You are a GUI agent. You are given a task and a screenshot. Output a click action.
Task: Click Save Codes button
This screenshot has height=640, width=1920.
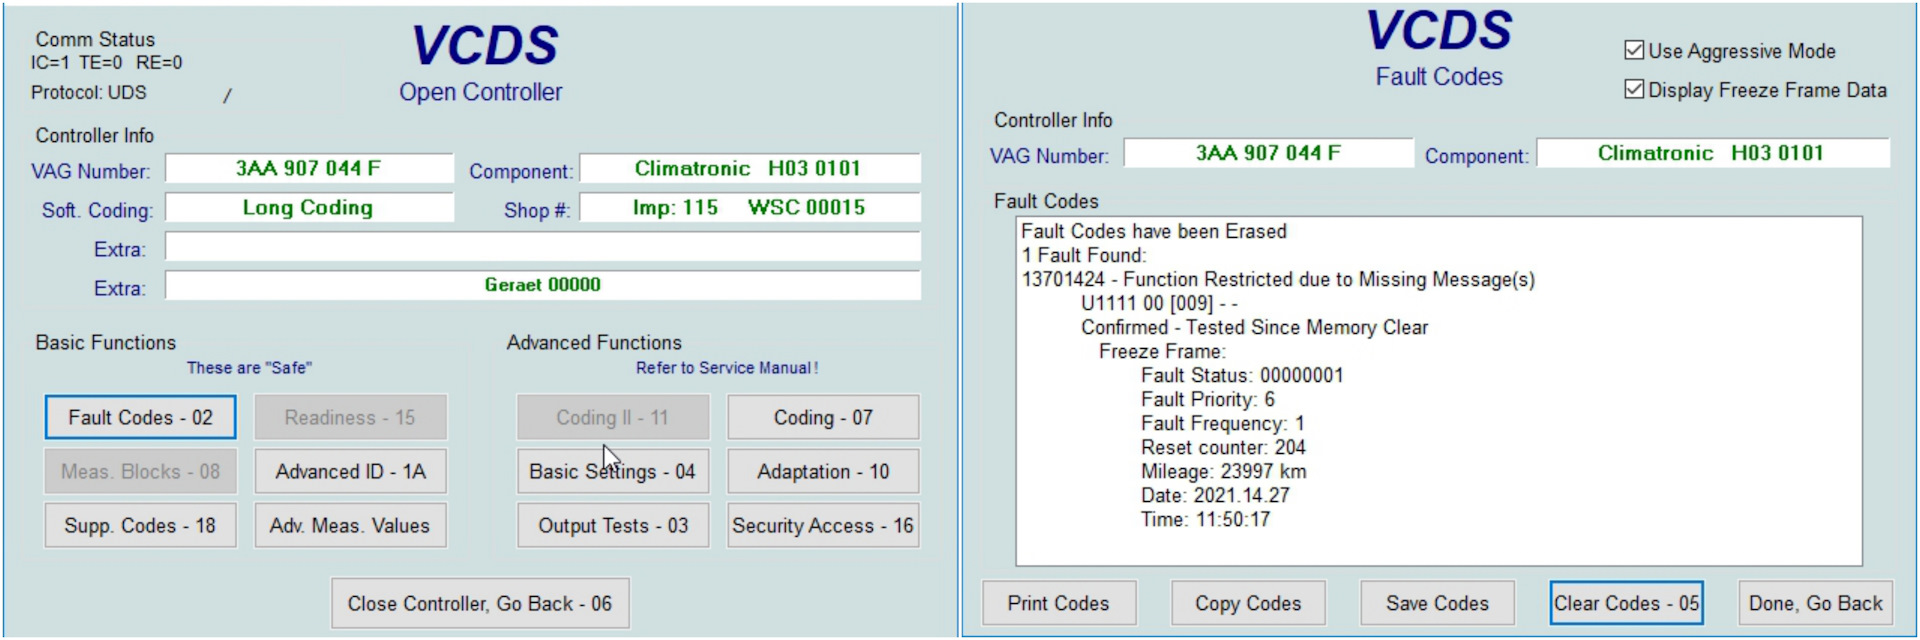pyautogui.click(x=1437, y=603)
